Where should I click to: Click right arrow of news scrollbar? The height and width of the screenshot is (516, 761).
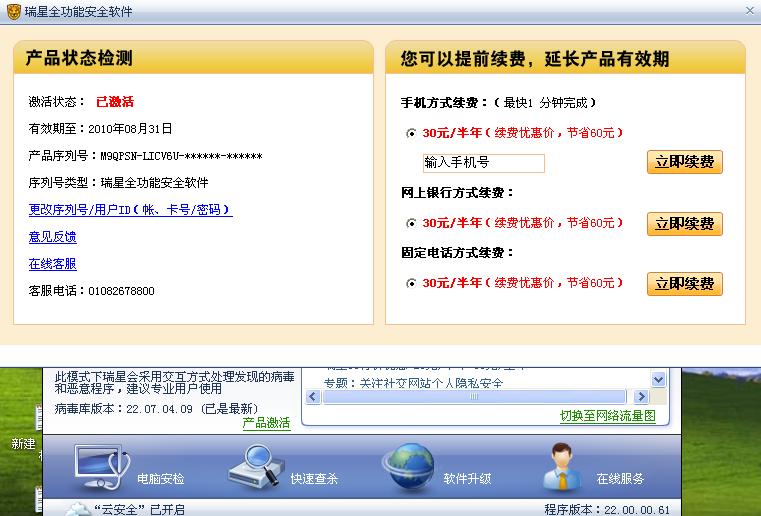click(641, 397)
